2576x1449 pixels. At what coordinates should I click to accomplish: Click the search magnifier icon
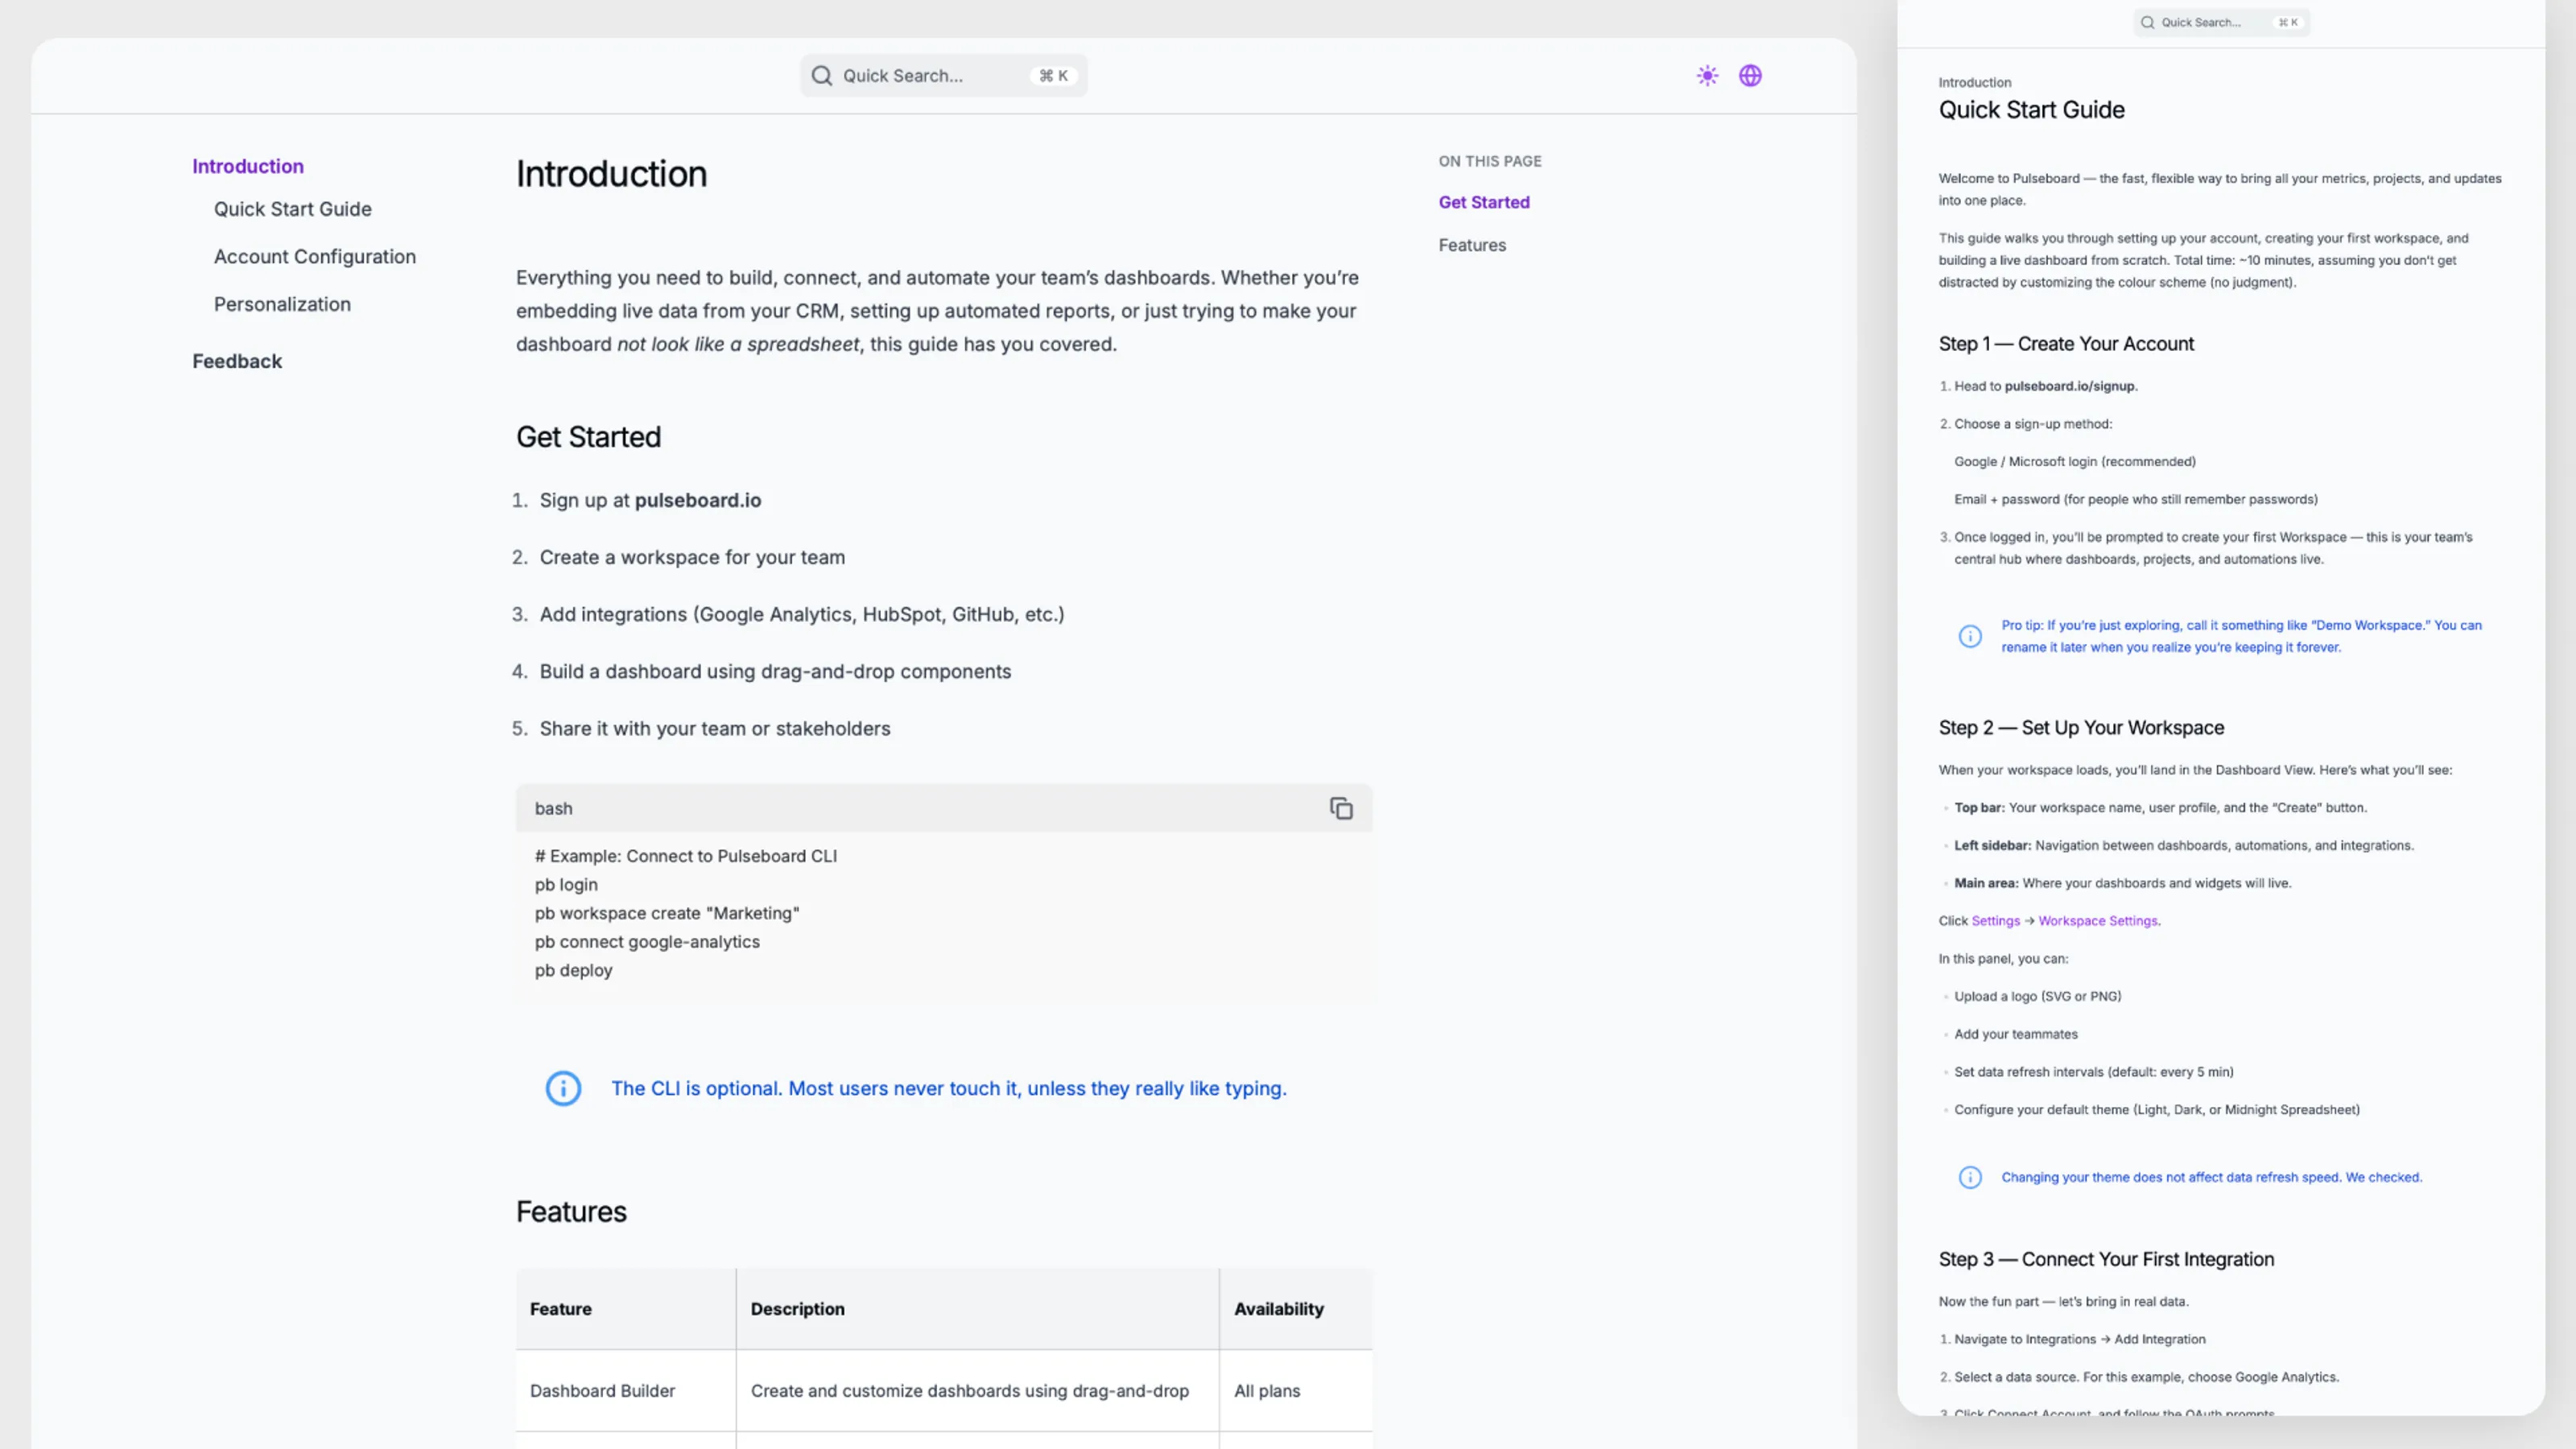(x=822, y=76)
